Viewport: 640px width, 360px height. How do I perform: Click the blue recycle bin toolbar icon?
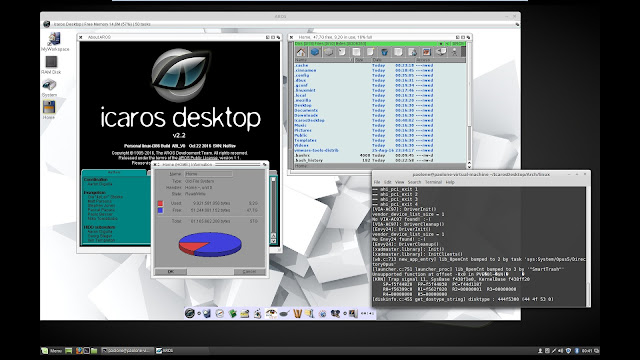(x=384, y=52)
